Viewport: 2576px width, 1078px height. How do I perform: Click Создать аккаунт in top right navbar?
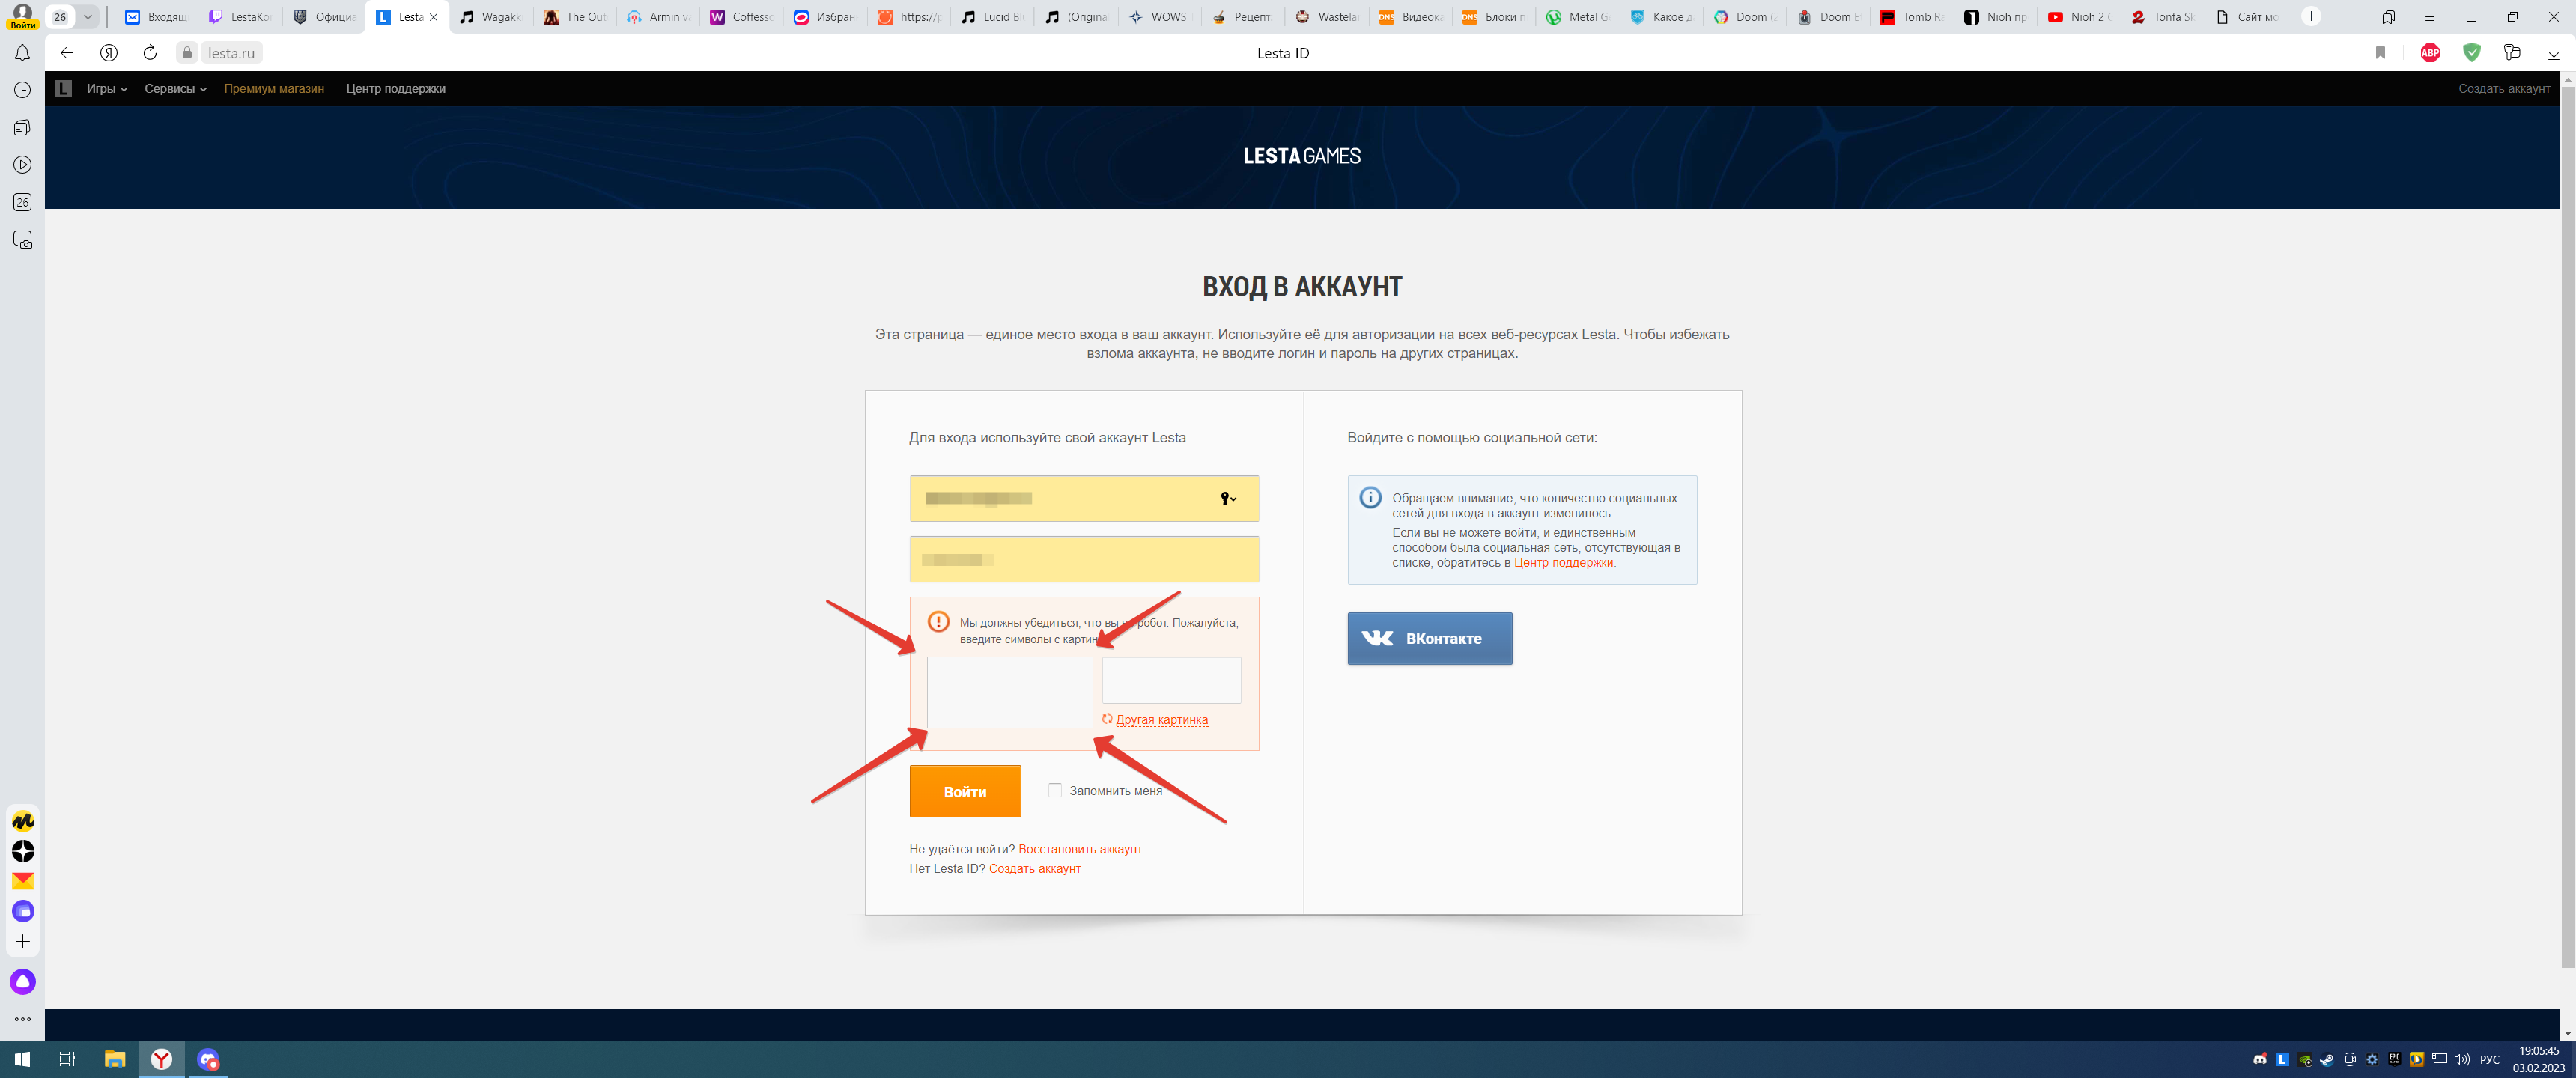2504,89
